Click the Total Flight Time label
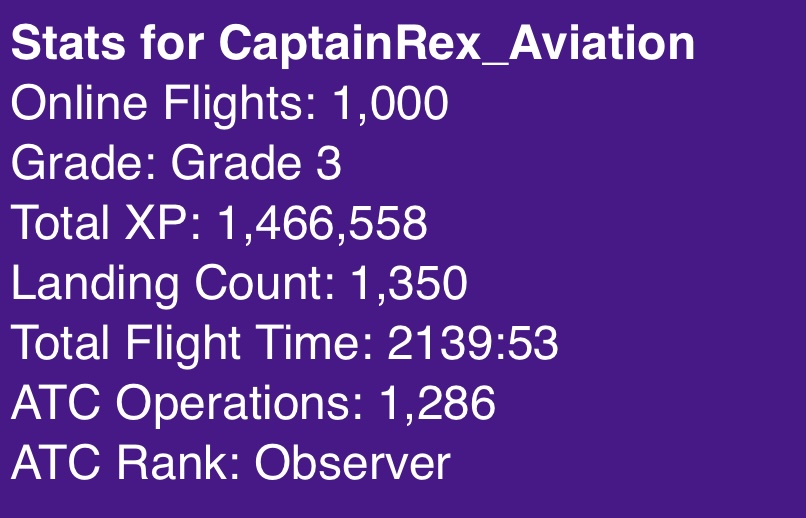 tap(192, 343)
